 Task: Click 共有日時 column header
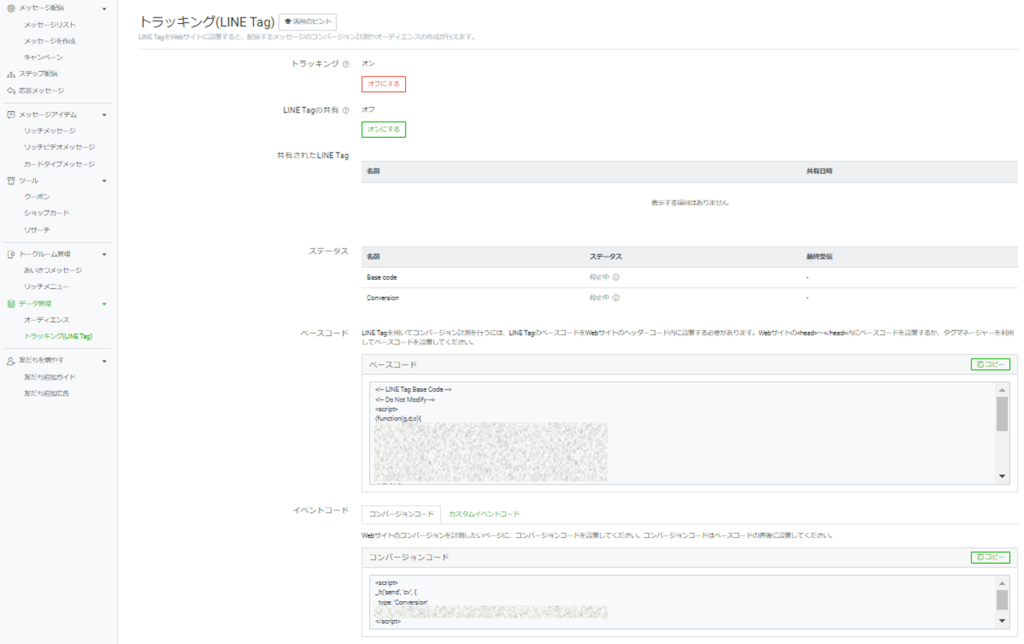[819, 171]
